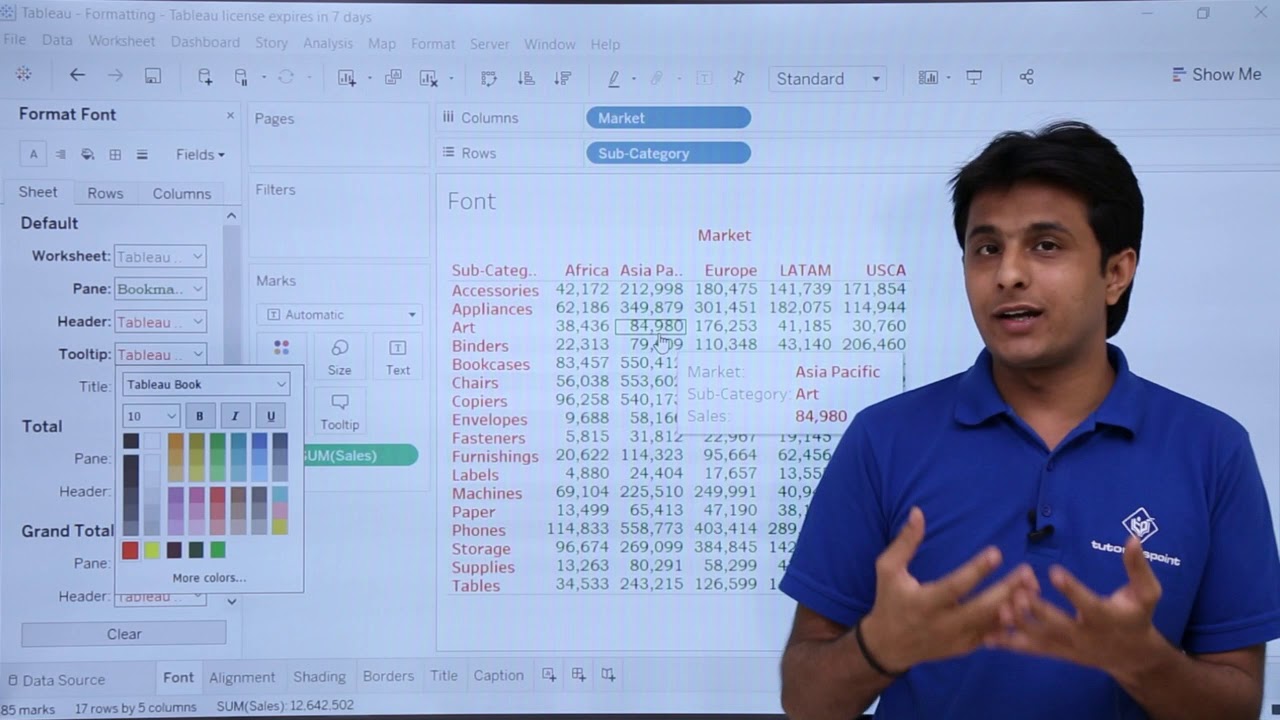This screenshot has height=720, width=1280.
Task: Open the Tooltip font dropdown
Action: pyautogui.click(x=160, y=354)
